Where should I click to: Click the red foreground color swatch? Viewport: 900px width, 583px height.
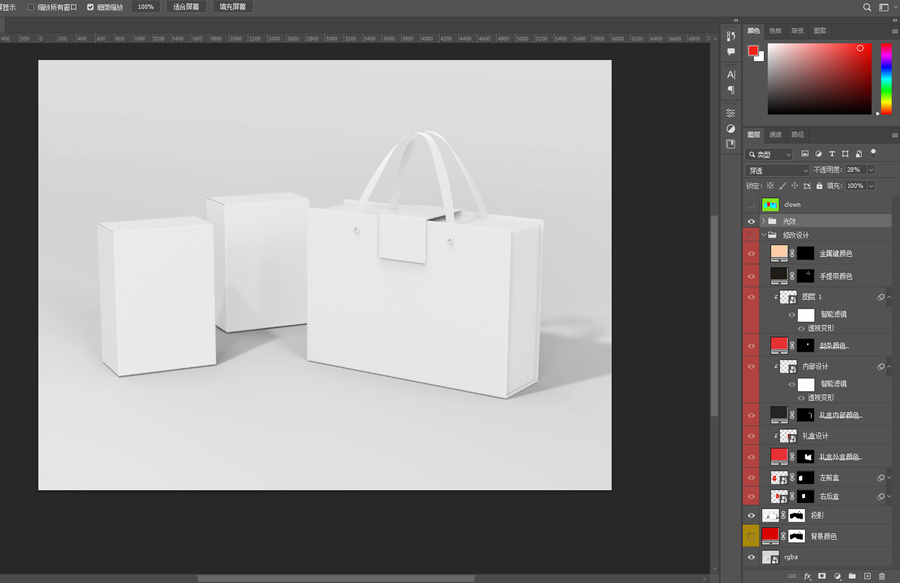(752, 50)
